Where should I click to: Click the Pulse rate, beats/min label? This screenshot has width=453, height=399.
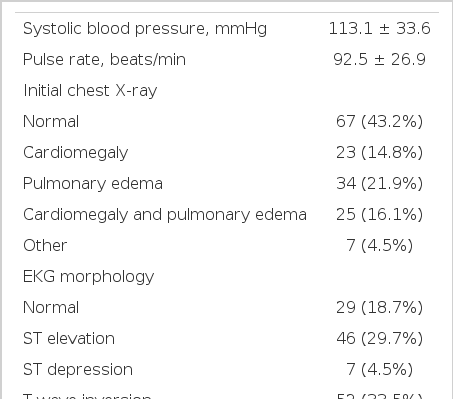[x=104, y=60]
